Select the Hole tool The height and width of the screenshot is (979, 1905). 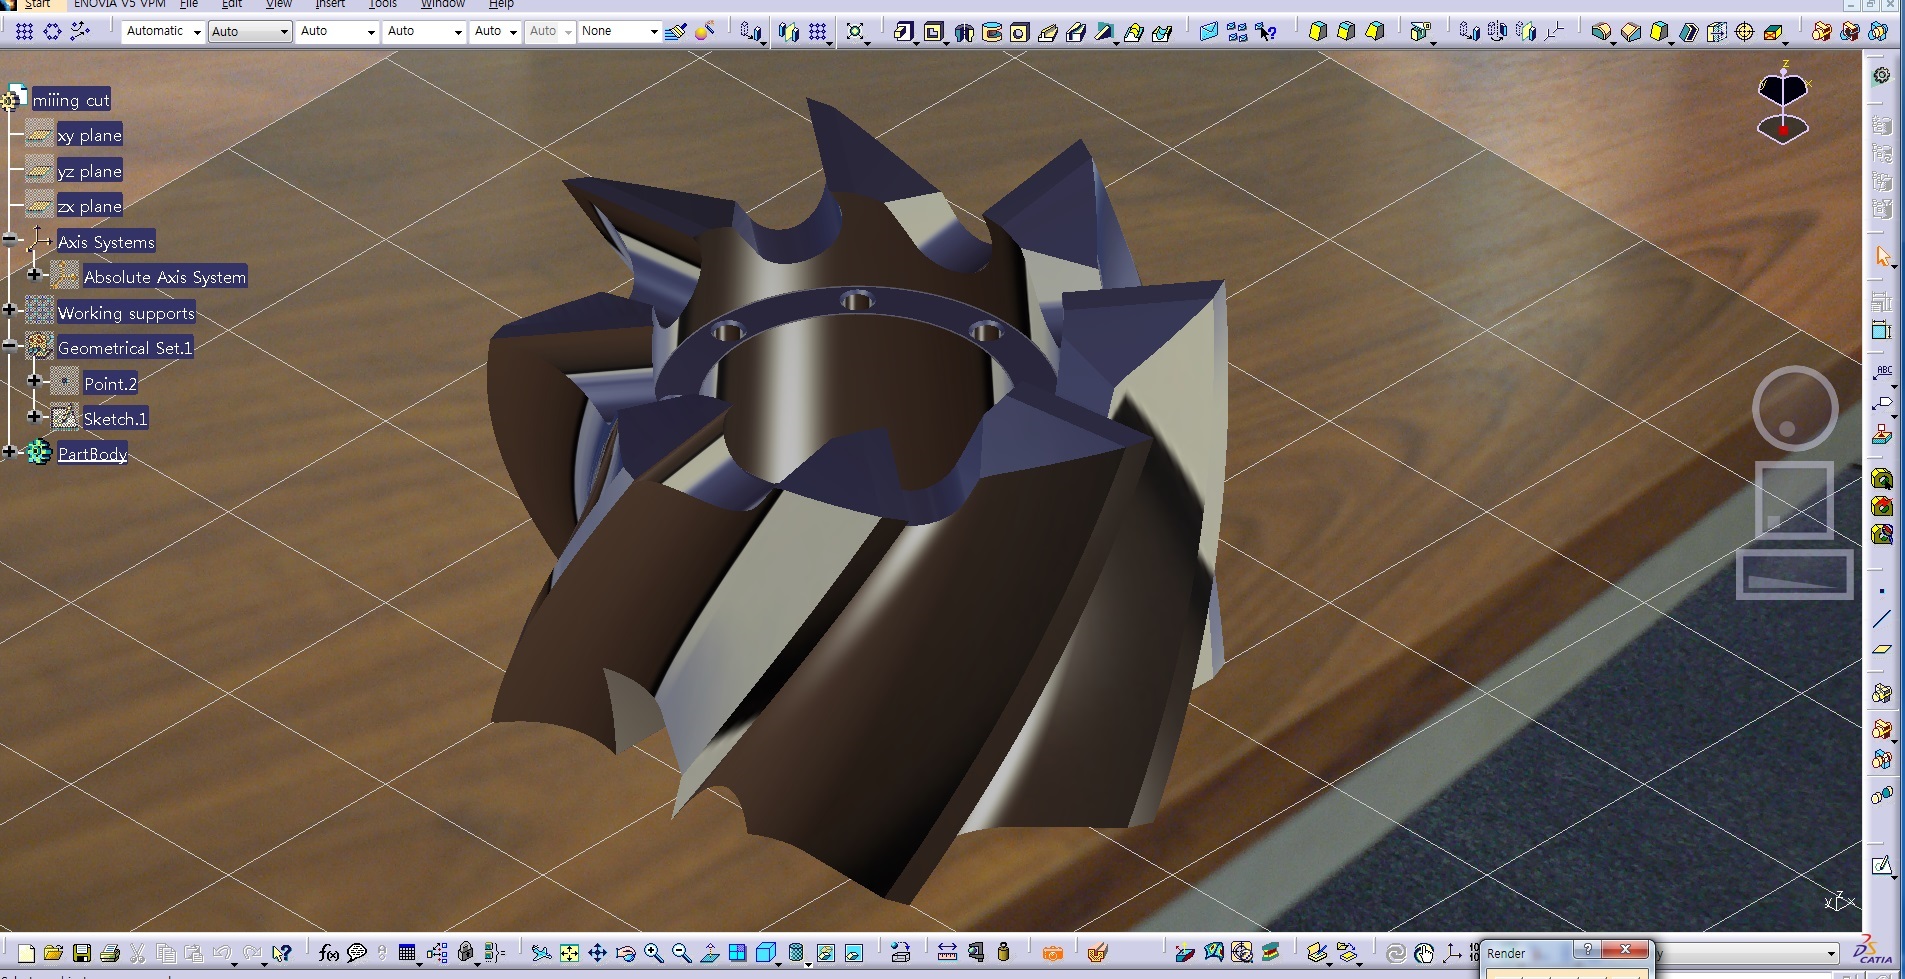1019,32
